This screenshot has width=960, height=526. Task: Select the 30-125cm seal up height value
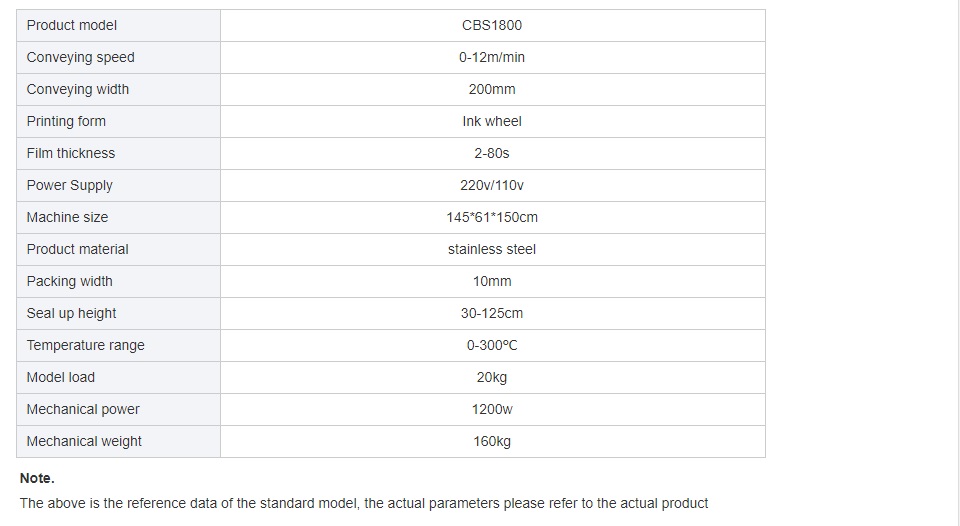tap(492, 314)
